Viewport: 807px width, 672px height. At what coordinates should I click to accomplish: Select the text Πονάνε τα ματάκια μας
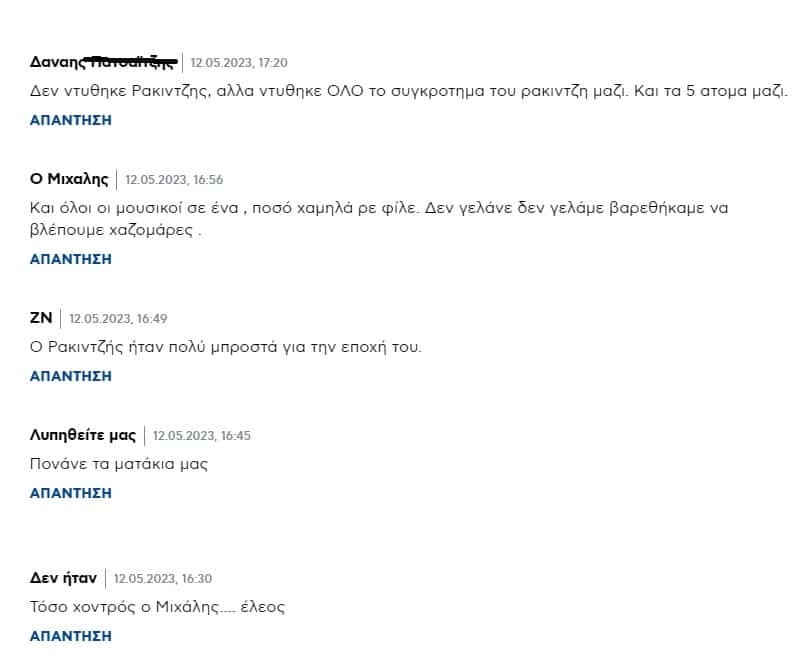(119, 464)
